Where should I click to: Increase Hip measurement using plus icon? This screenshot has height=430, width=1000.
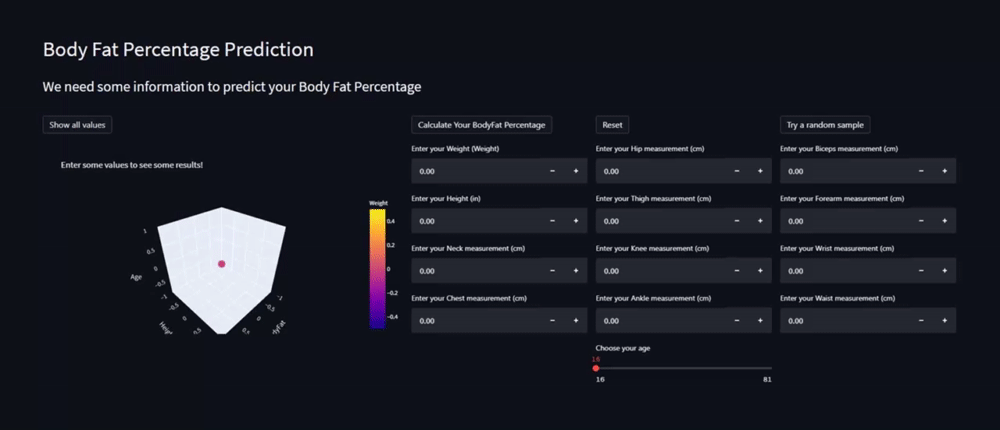760,171
